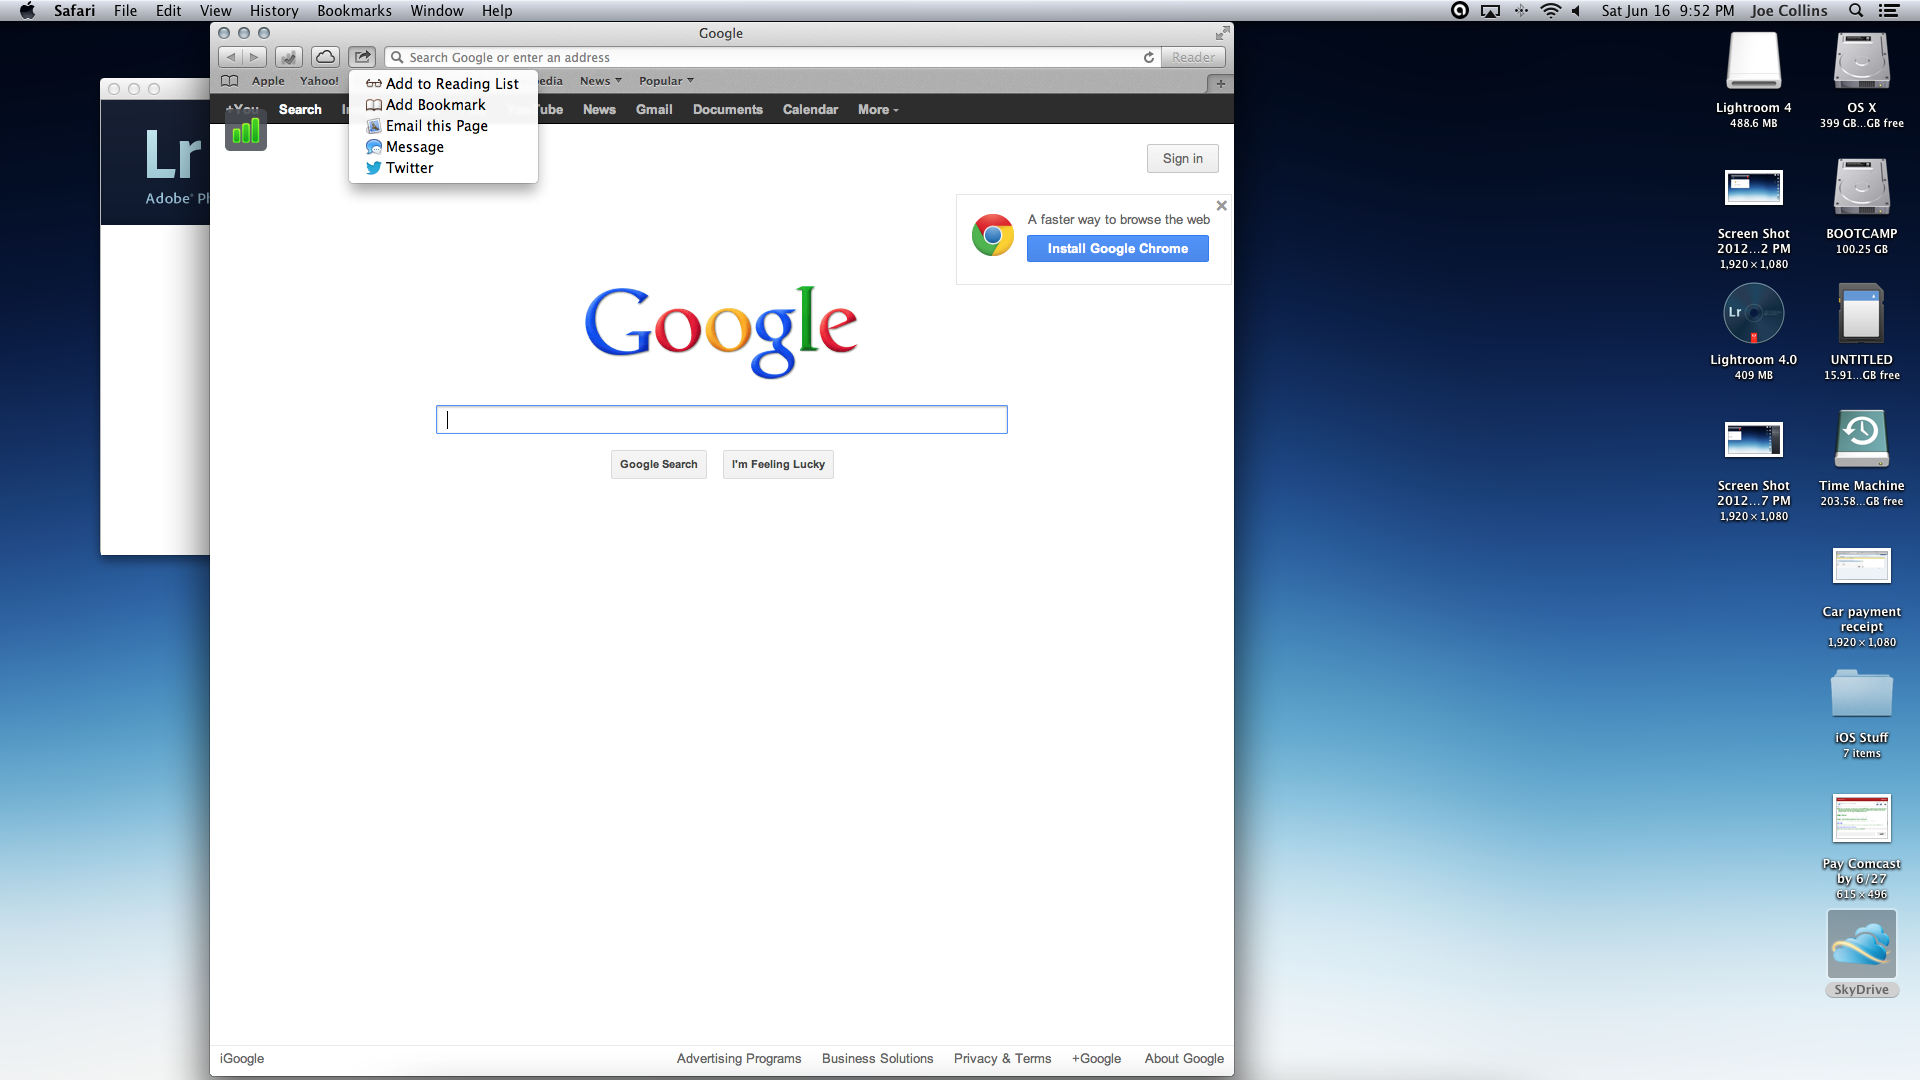1920x1080 pixels.
Task: Click the Sign in button
Action: 1182,158
